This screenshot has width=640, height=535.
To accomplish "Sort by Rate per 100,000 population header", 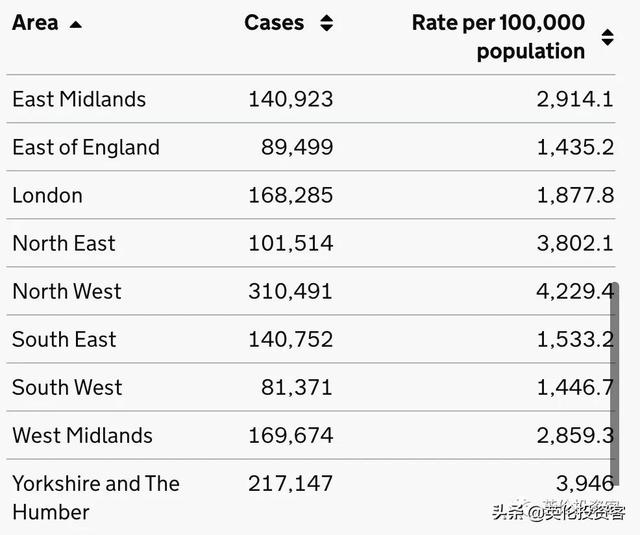I will click(x=498, y=37).
